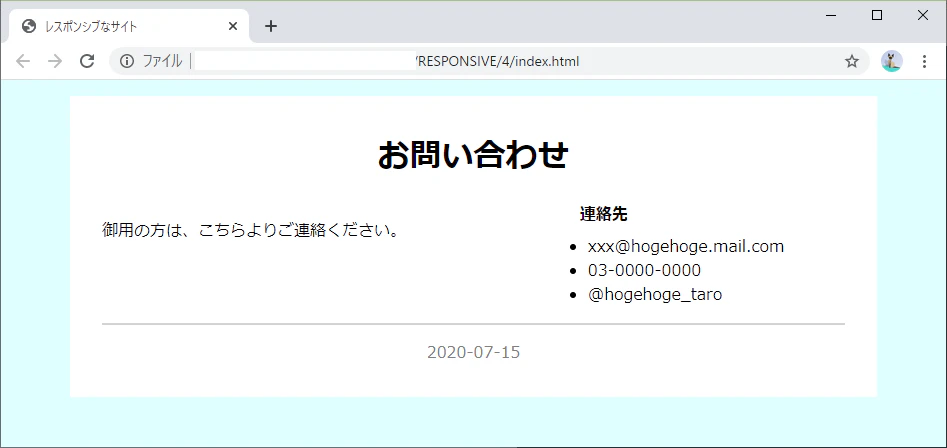
Task: Open the site info icon beside ファイル
Action: [x=126, y=61]
